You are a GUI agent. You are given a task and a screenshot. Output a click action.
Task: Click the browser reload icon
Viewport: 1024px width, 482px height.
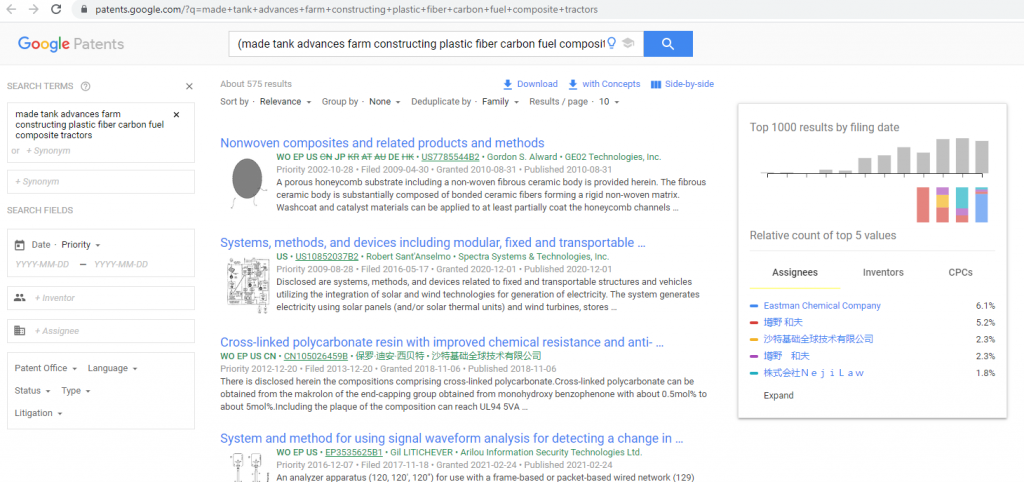point(56,9)
